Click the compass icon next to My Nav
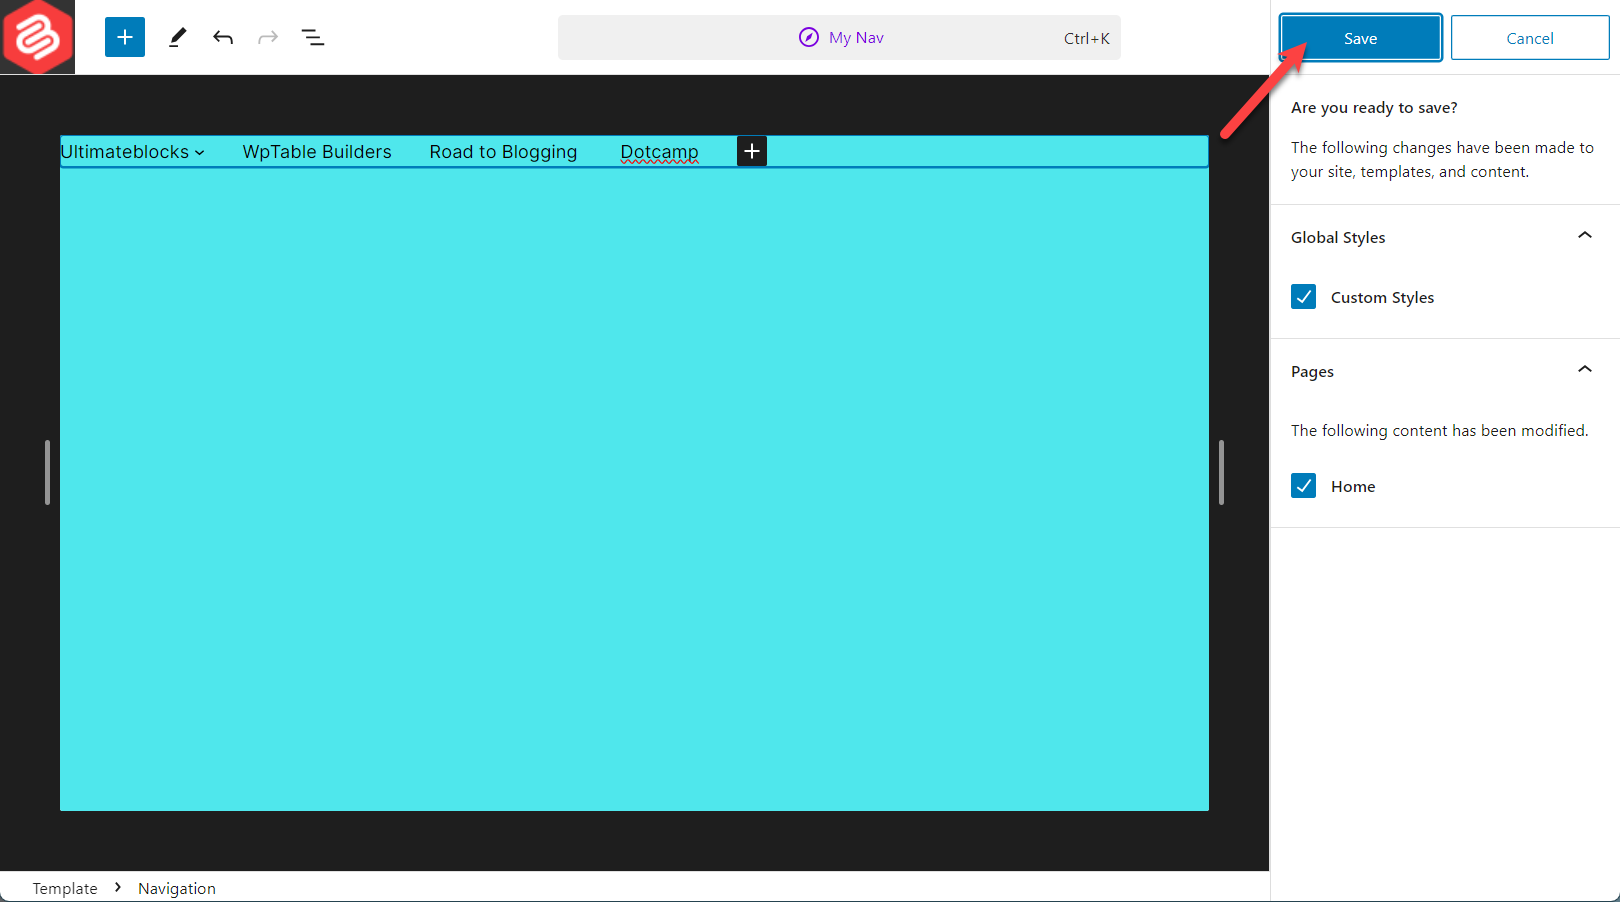Screen dimensions: 1620x902 [808, 37]
